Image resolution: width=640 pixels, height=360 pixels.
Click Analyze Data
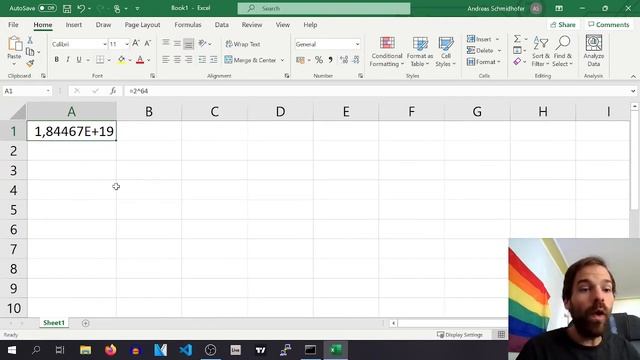[x=593, y=51]
